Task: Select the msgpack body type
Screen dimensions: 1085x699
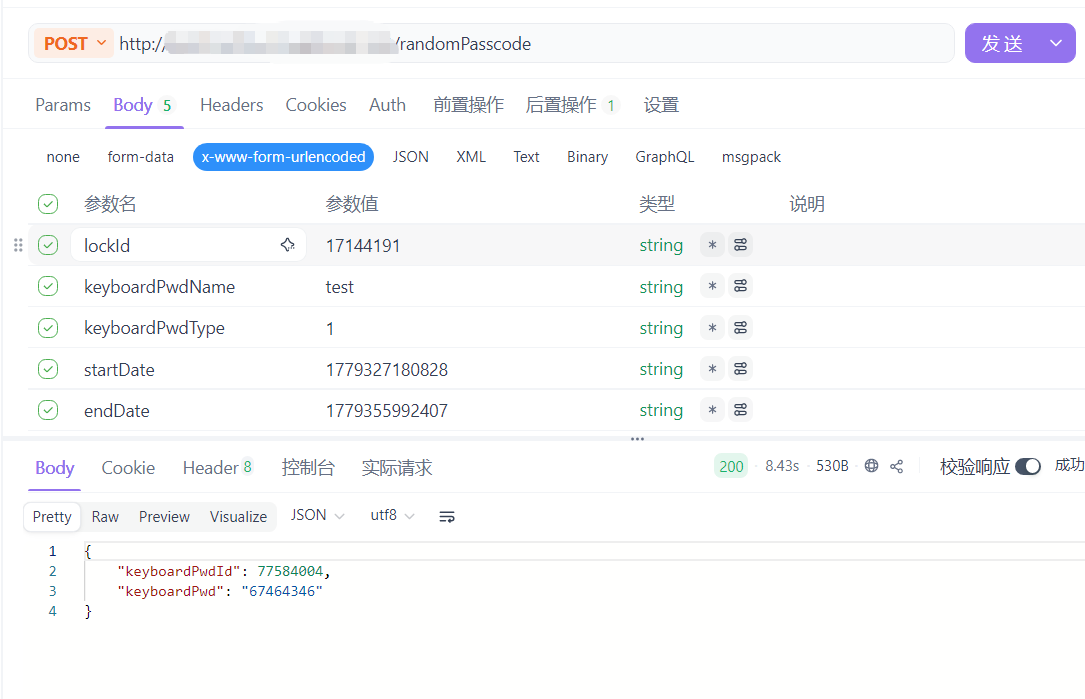Action: [751, 157]
